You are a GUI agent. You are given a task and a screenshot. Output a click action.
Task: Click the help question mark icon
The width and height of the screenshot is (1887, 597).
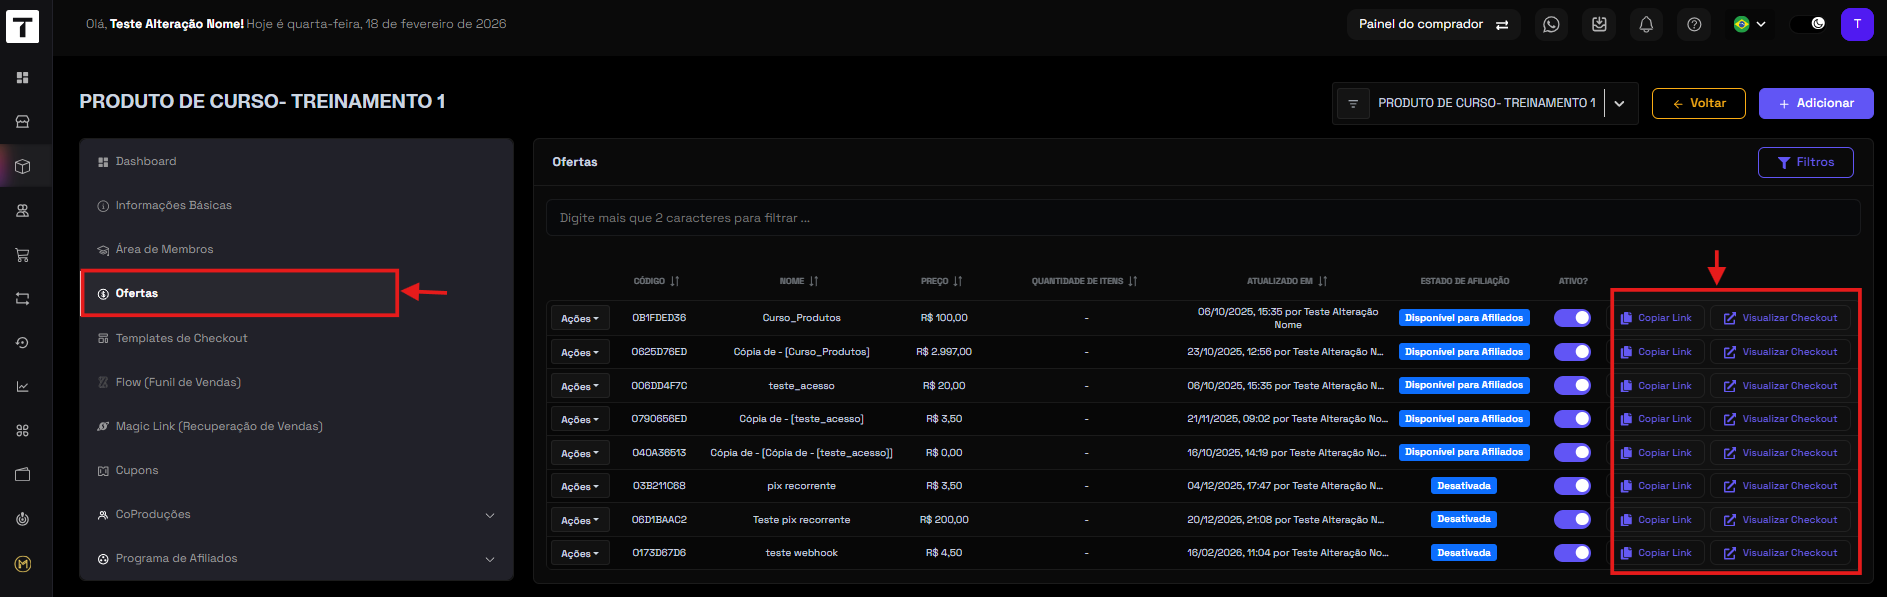[1694, 25]
